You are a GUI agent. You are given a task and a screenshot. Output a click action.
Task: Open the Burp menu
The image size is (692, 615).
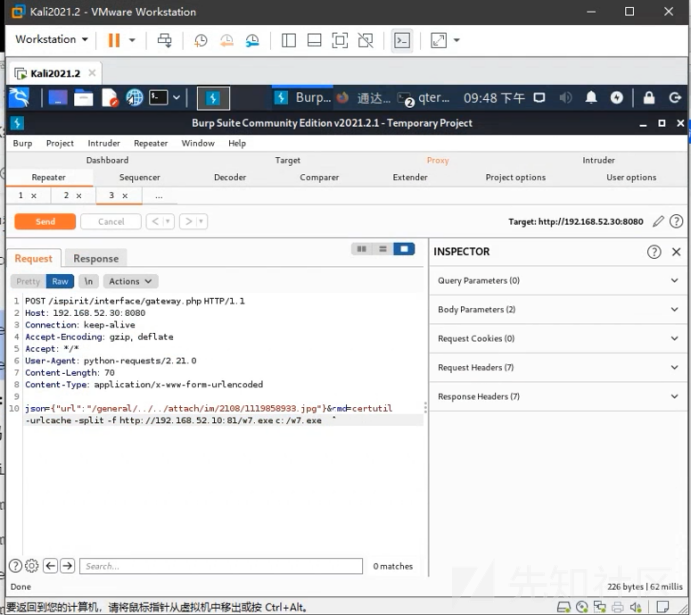23,143
